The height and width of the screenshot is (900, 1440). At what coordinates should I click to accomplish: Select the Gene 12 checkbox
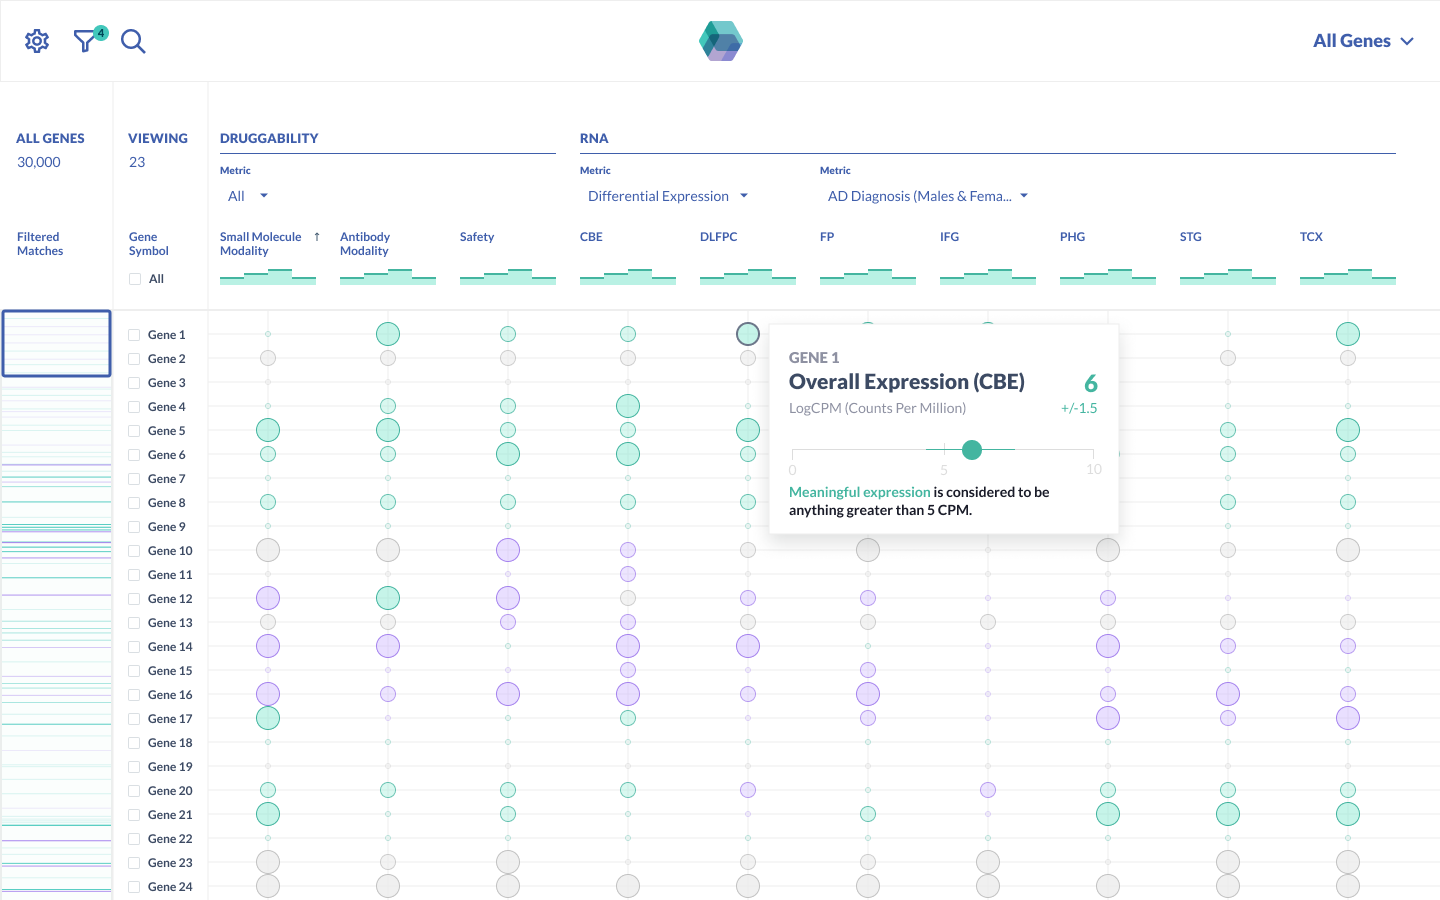(x=134, y=599)
